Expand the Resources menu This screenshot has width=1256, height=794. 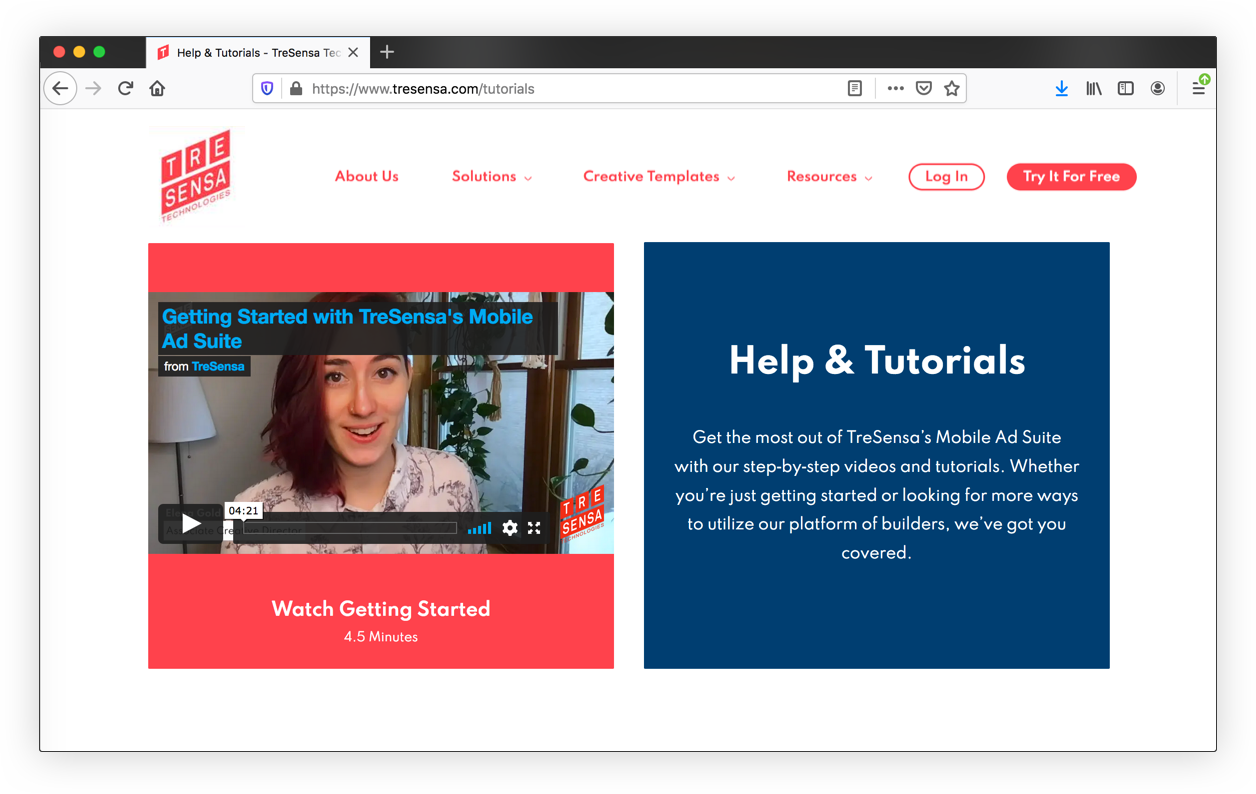[x=830, y=176]
